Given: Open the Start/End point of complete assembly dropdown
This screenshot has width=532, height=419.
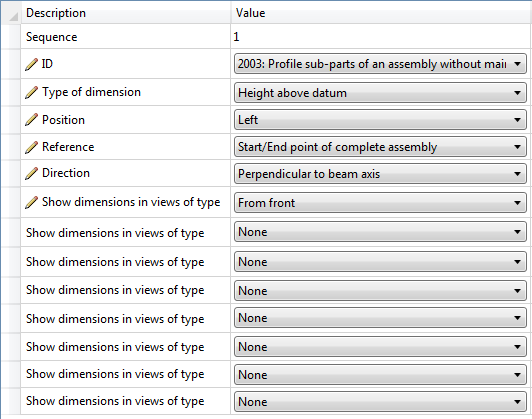Looking at the screenshot, I should point(380,147).
